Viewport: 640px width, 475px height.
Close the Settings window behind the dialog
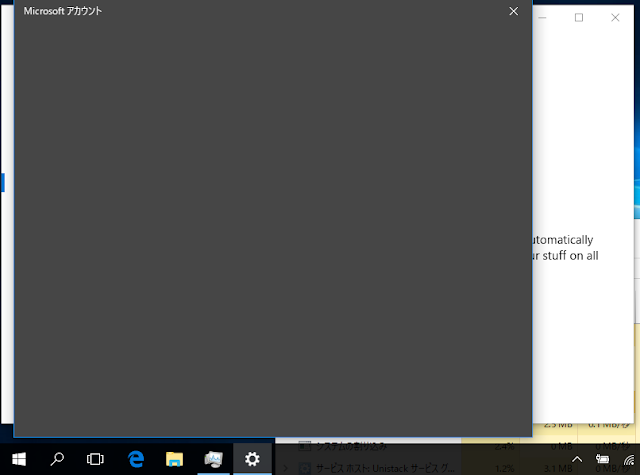(x=615, y=18)
